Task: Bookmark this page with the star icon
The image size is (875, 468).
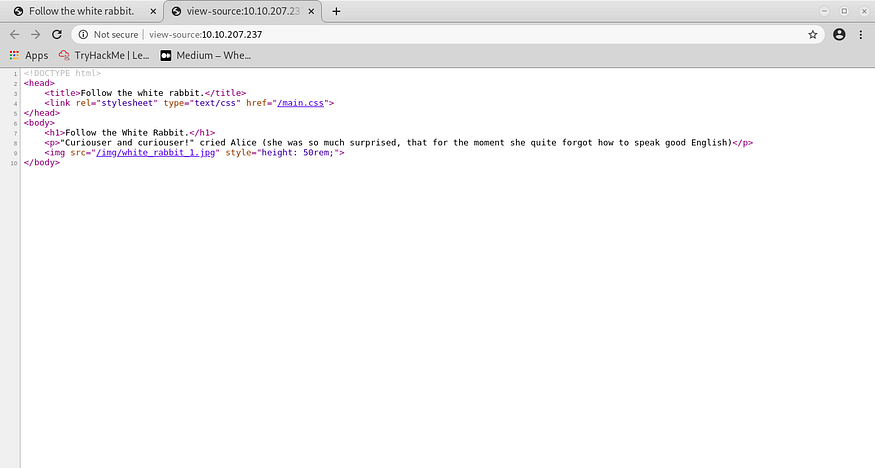Action: pos(812,35)
